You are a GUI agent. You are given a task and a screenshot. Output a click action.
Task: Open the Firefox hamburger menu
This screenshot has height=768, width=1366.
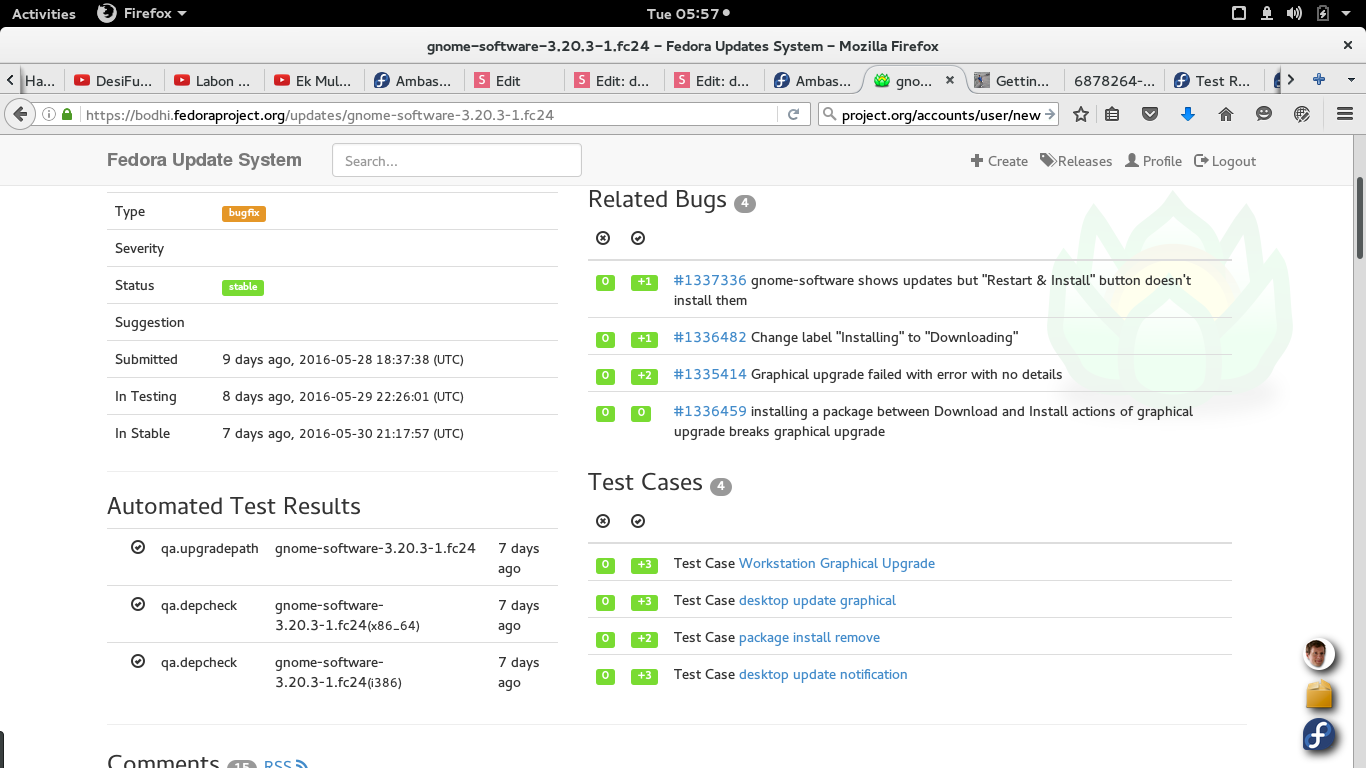(1345, 114)
